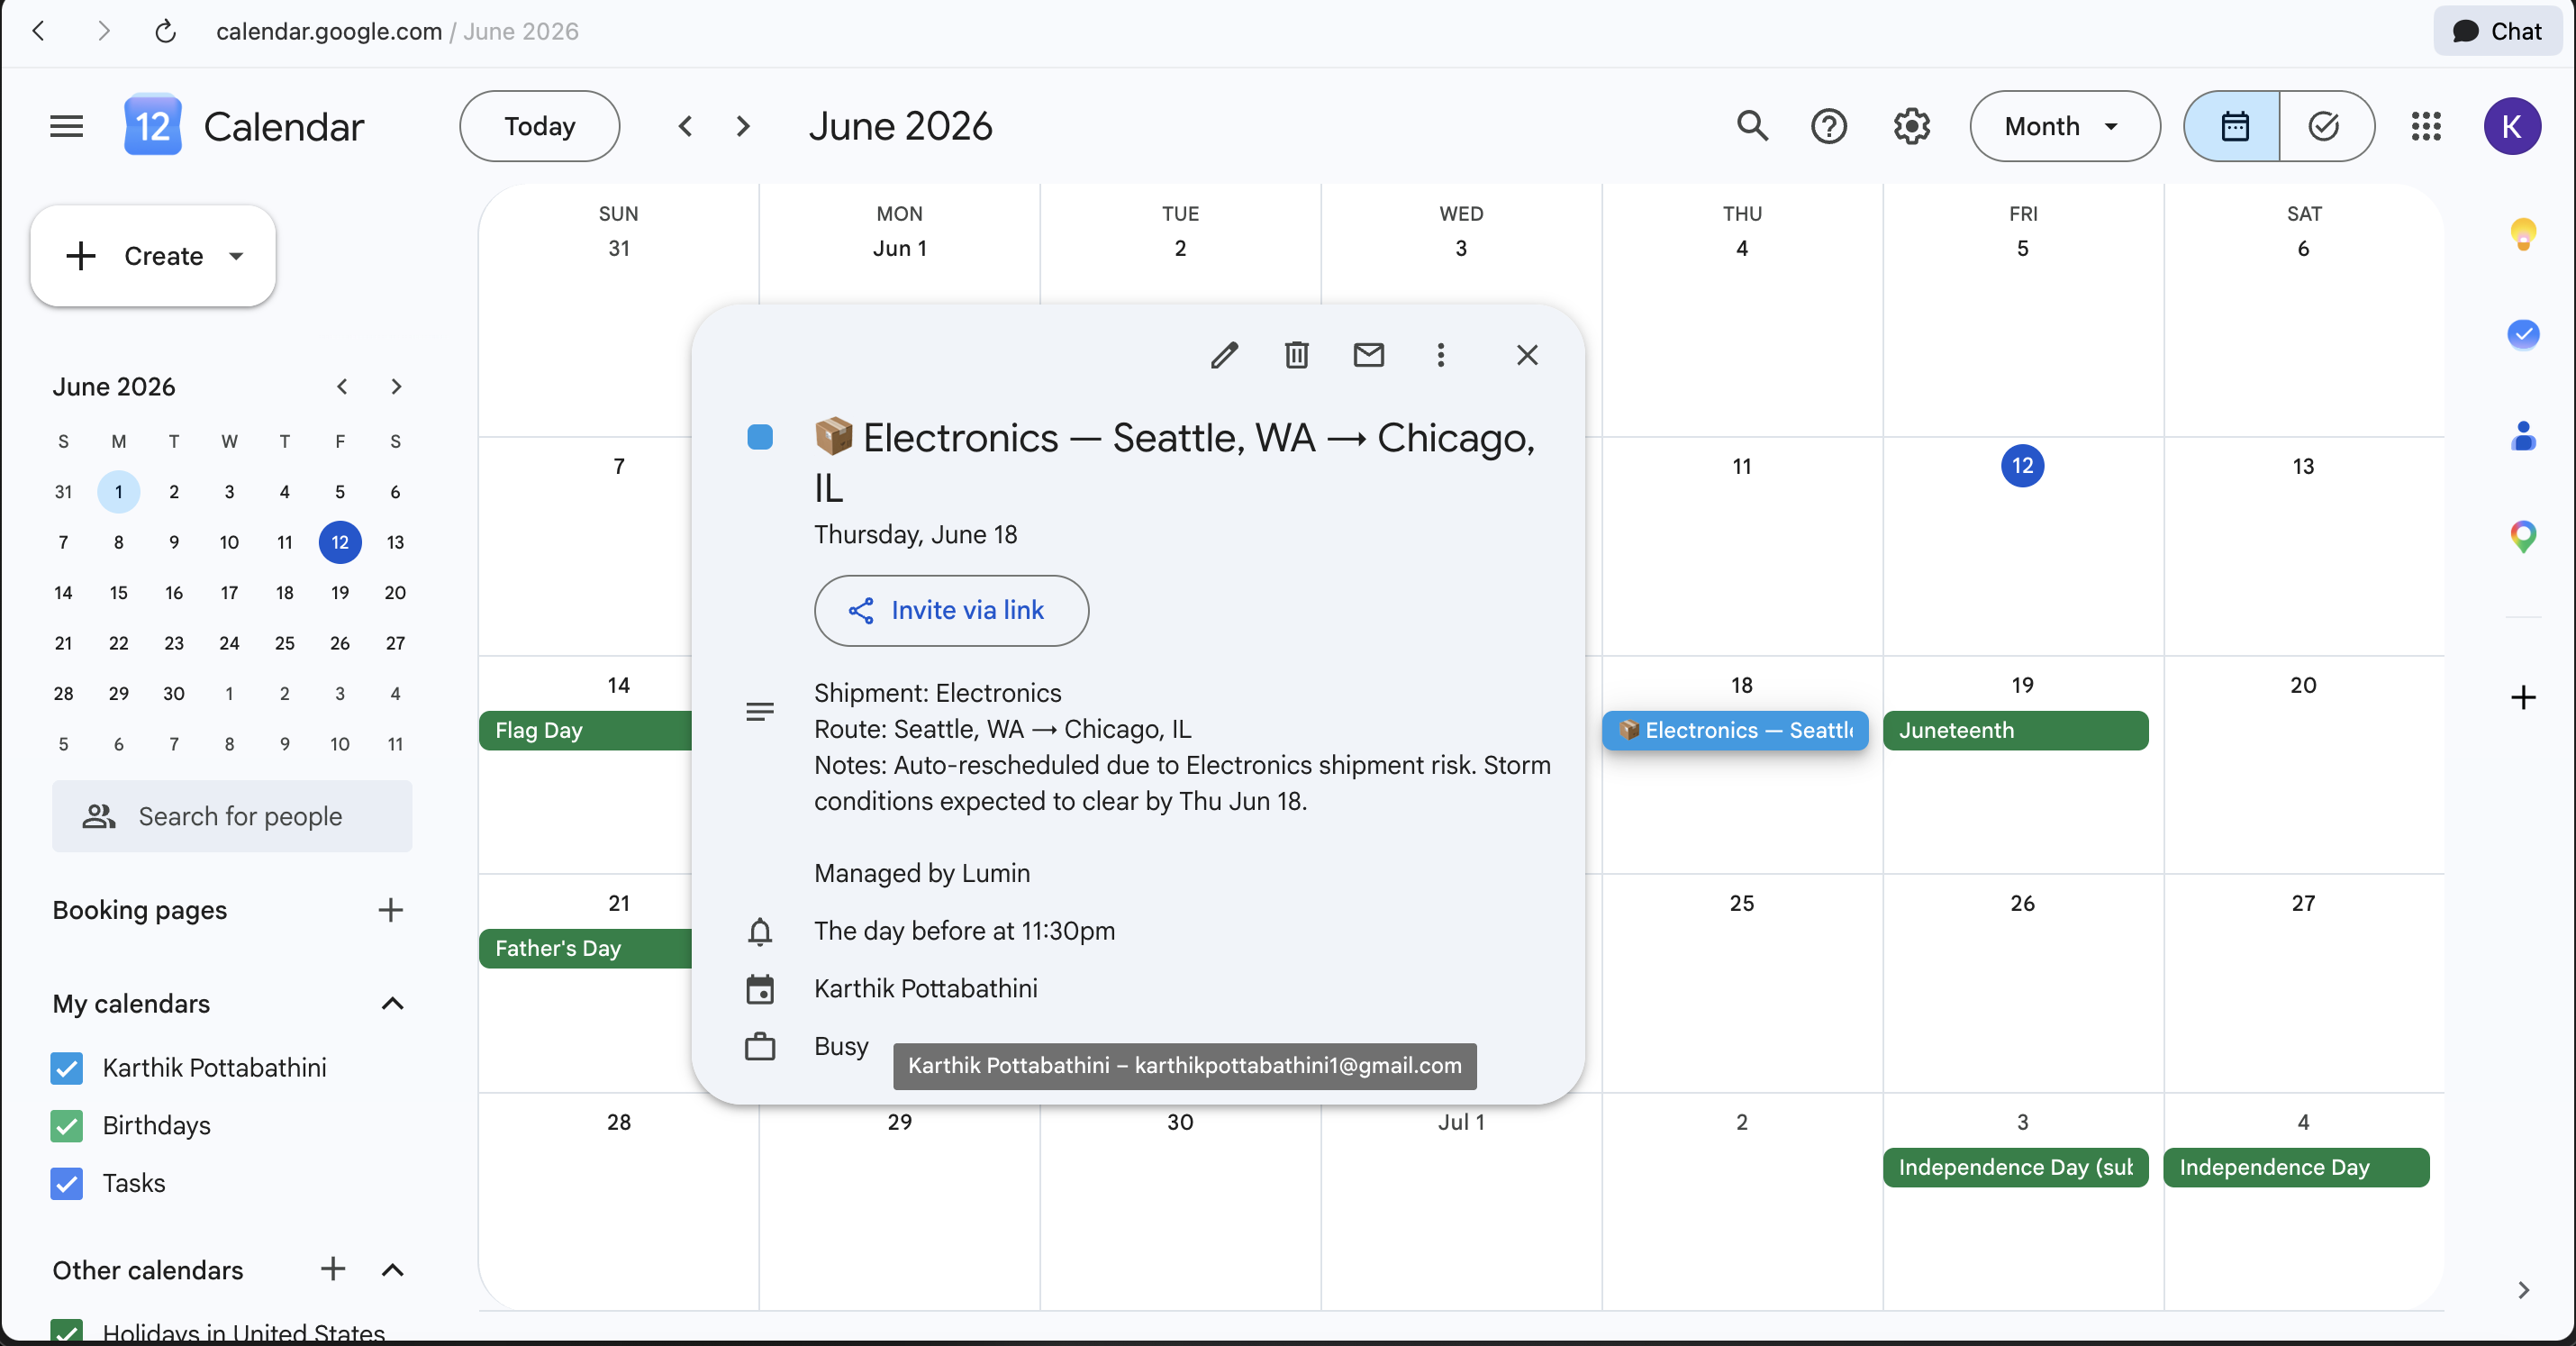This screenshot has height=1346, width=2576.
Task: Show previous month in mini calendar
Action: tap(342, 386)
